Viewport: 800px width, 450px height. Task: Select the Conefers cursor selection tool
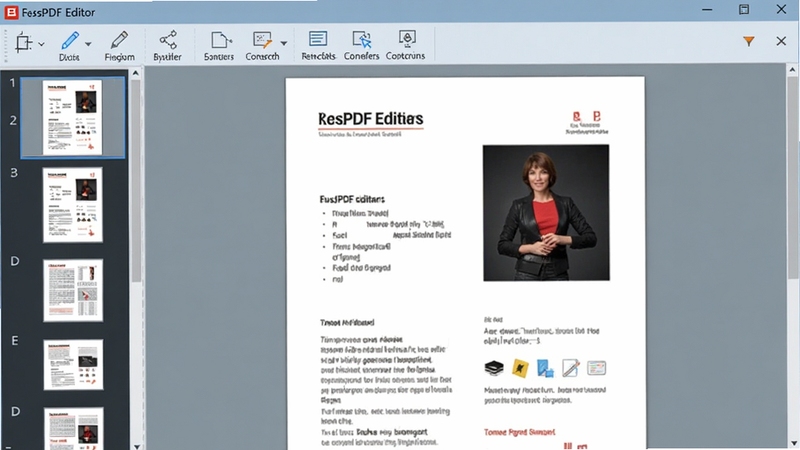pyautogui.click(x=362, y=39)
